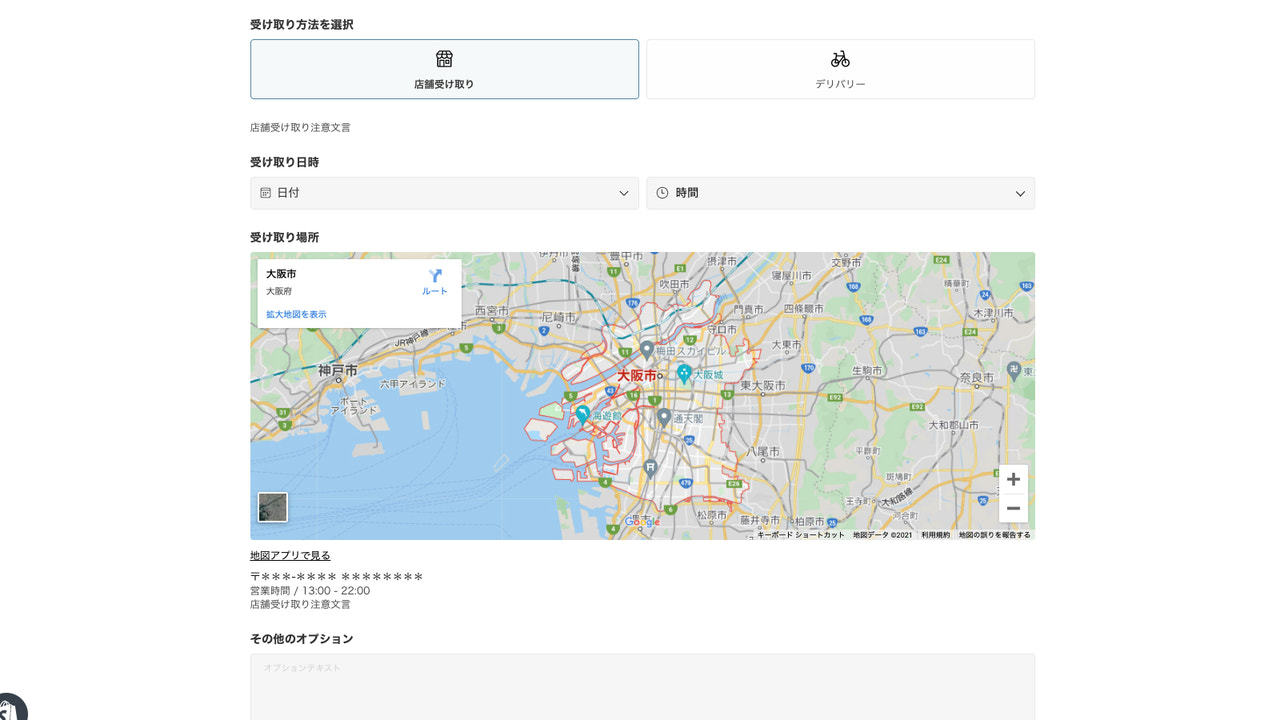Click the calendar icon in the 日付 field
Screen dimensions: 1280x720
266,192
